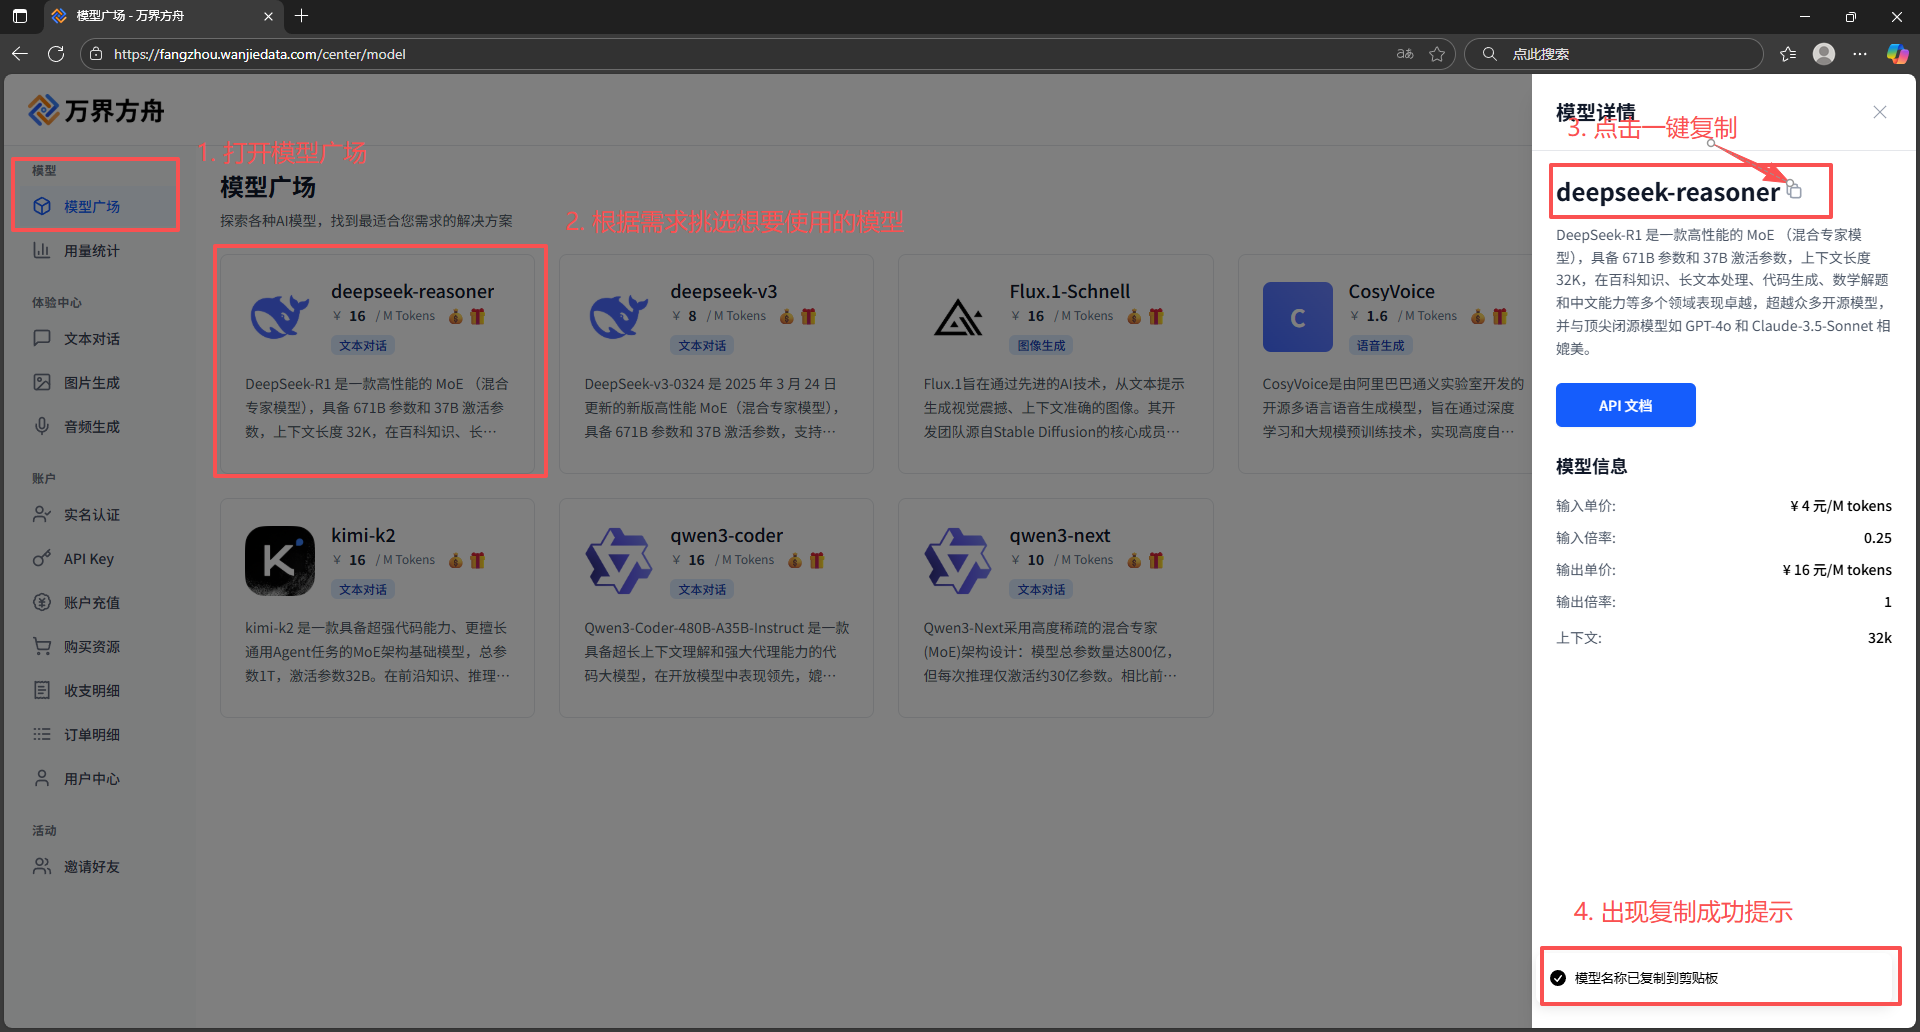Click the 邀请好友 sidebar icon
The width and height of the screenshot is (1920, 1032).
(x=42, y=866)
